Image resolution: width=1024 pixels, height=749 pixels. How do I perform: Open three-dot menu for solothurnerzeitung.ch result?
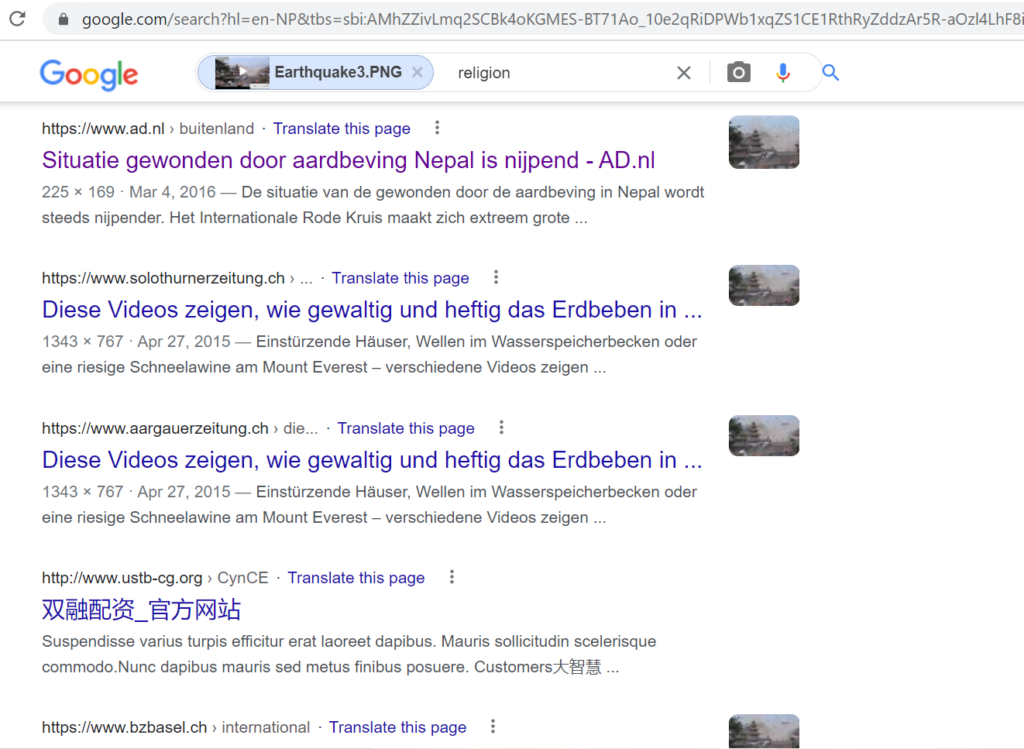(496, 278)
